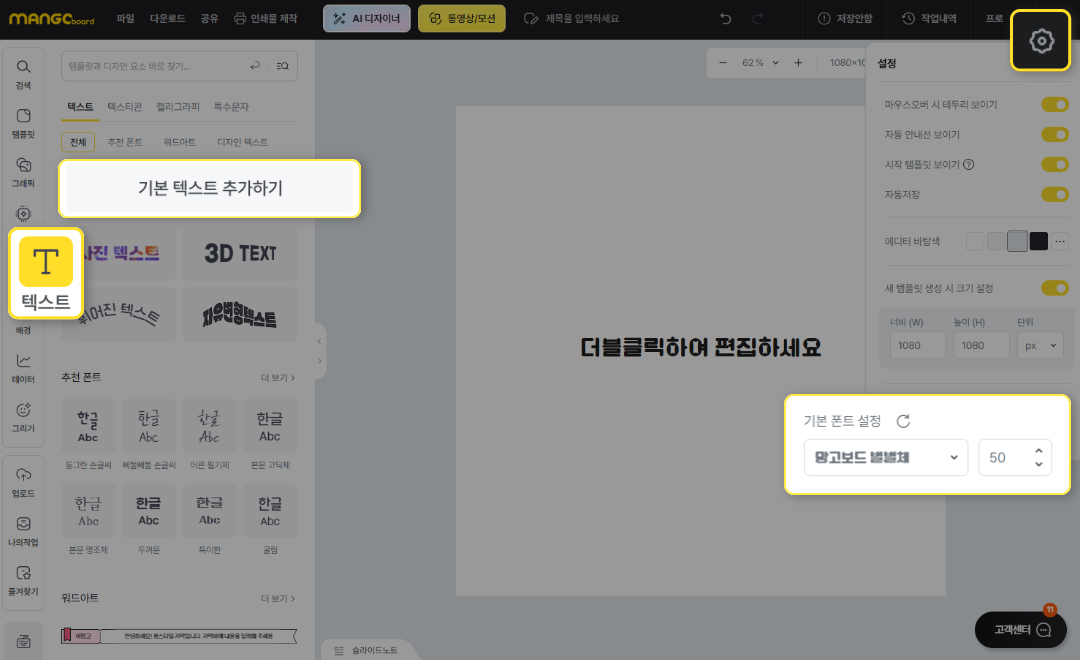Screen dimensions: 1080x660
Task: Toggle 마우스오버 시 테두리 보이기 switch
Action: pos(1054,104)
